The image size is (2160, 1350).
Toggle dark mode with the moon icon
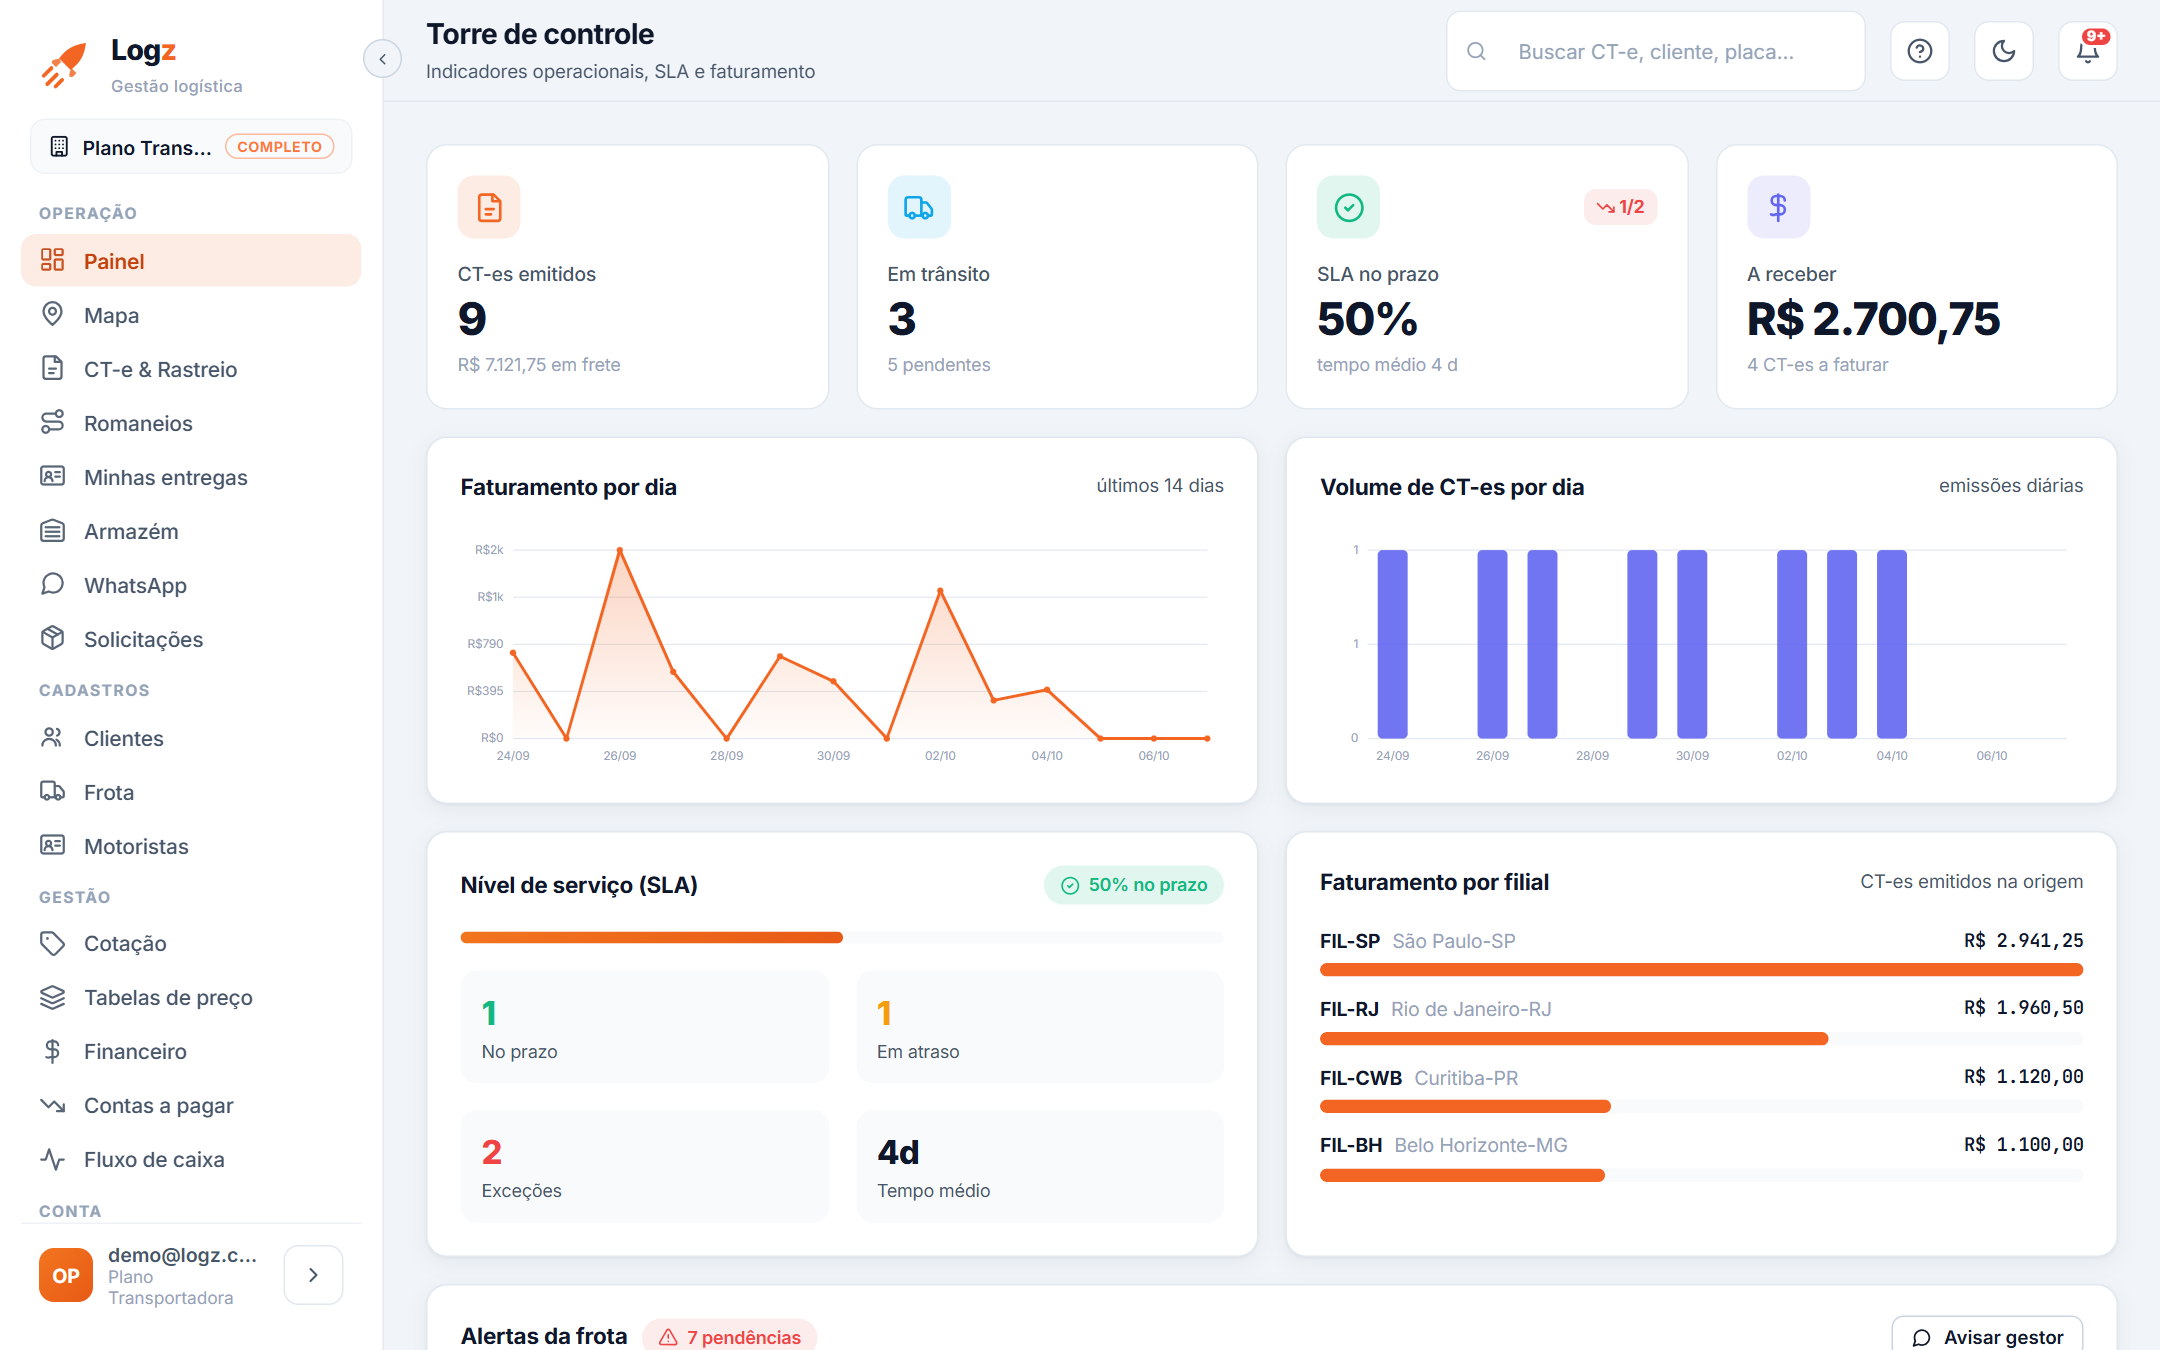(x=2003, y=51)
